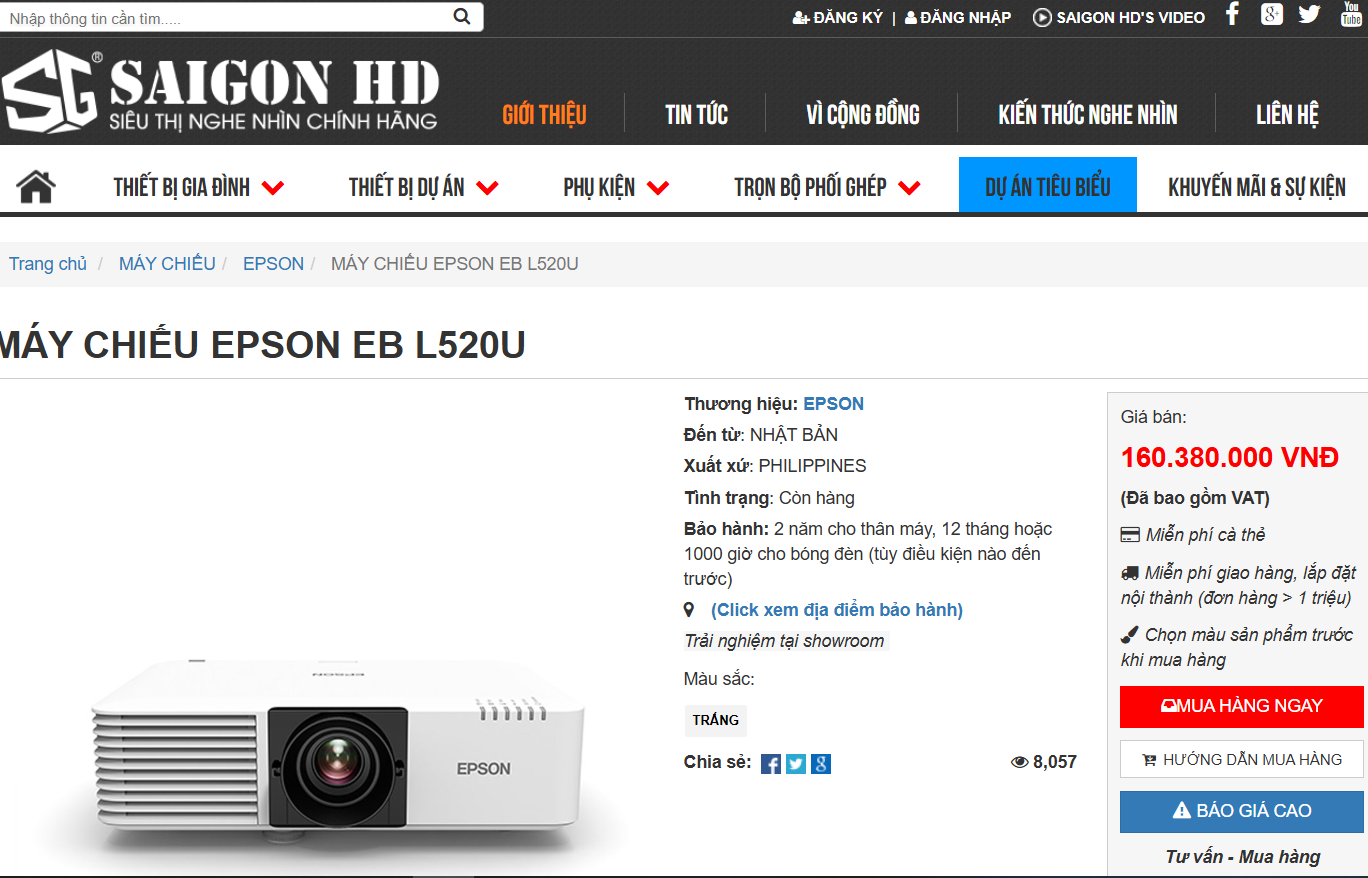Viewport: 1368px width, 878px height.
Task: Open the Dự án tiêu biểu tab
Action: pyautogui.click(x=1048, y=185)
